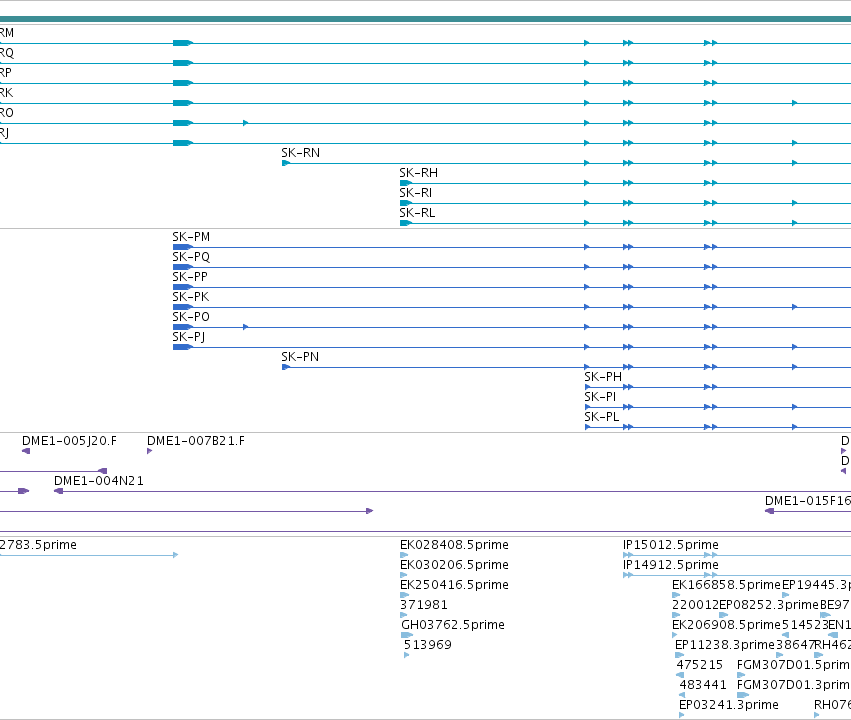
Task: Select the purple arrow under DME1-007B21.F
Action: point(150,451)
